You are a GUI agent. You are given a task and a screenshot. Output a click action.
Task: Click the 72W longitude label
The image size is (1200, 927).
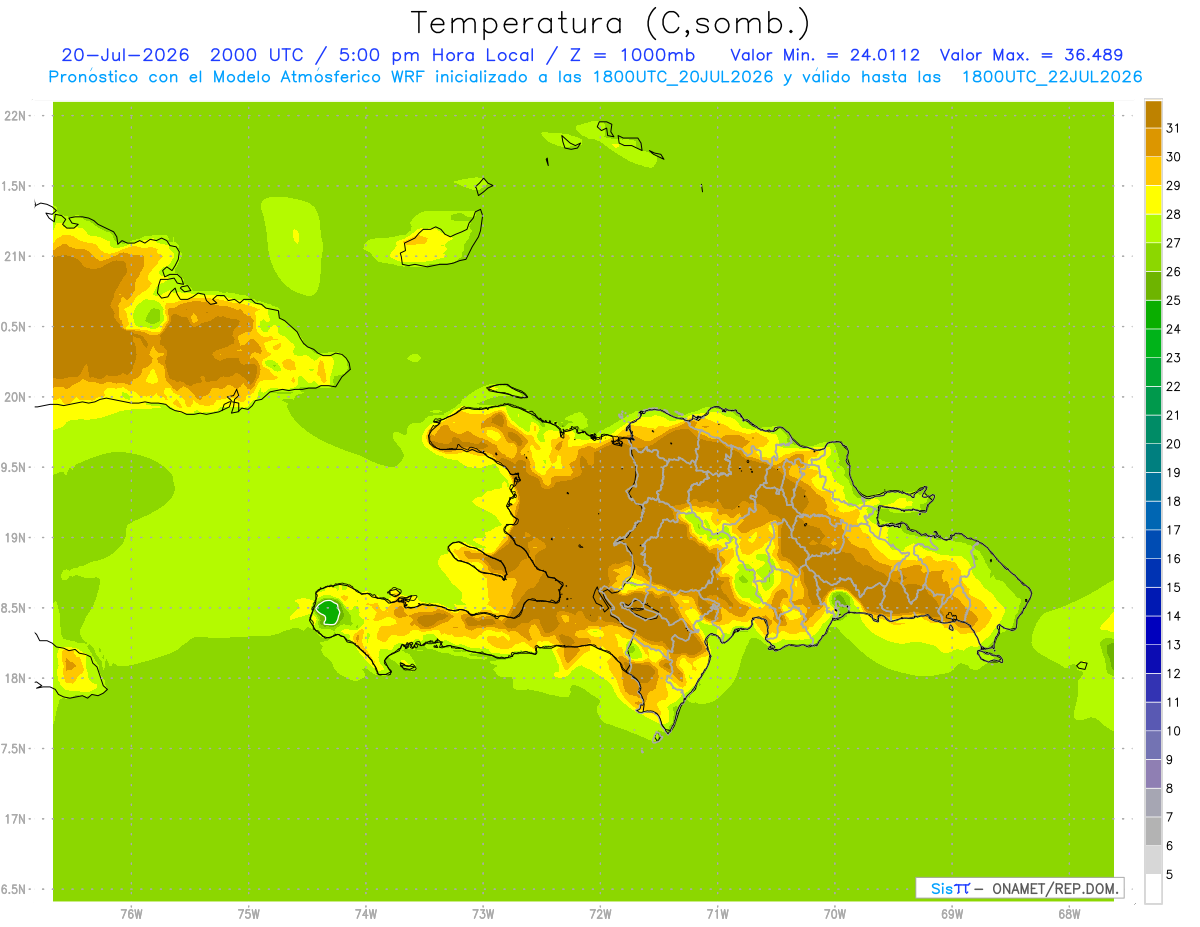(x=600, y=913)
